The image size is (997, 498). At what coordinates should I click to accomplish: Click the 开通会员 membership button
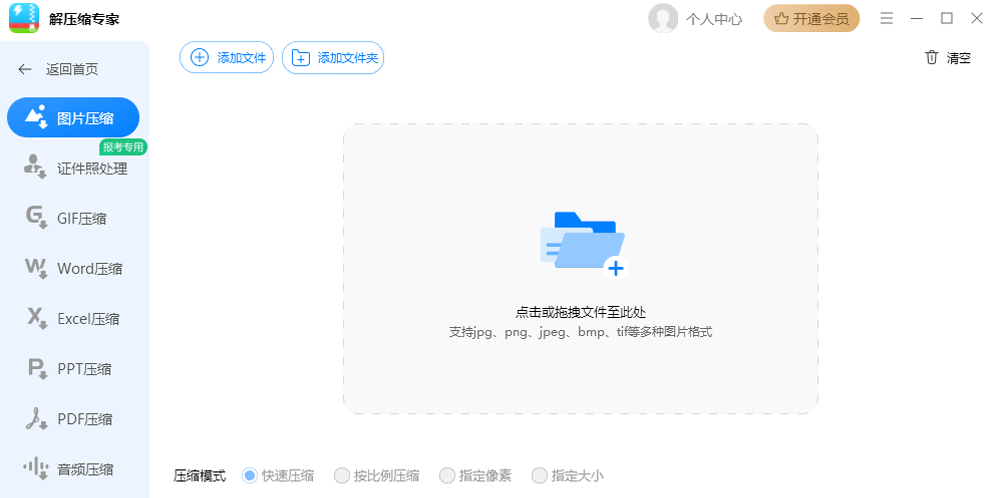[811, 18]
